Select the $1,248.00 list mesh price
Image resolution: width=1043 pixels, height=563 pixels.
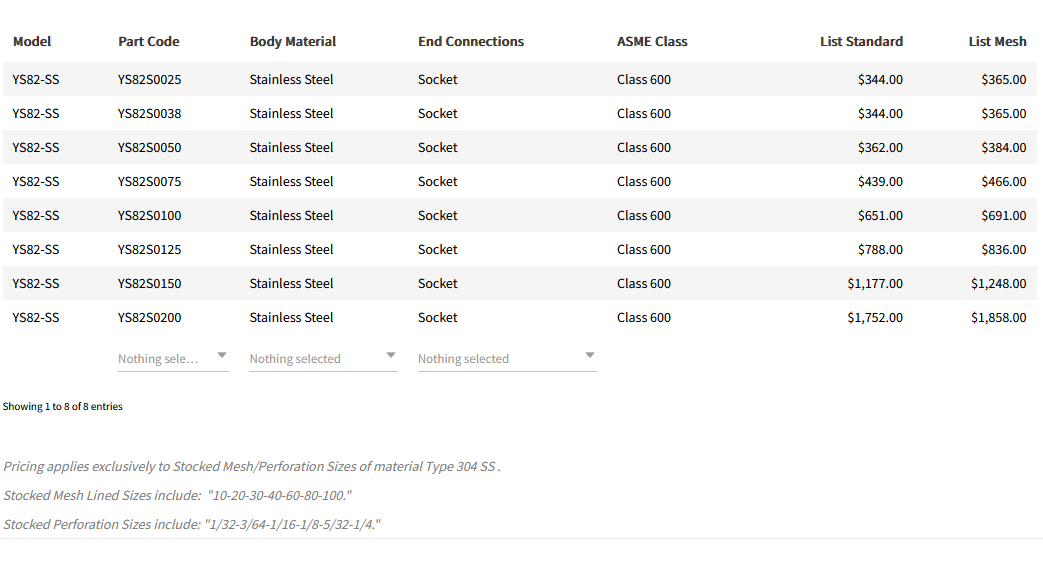[998, 284]
